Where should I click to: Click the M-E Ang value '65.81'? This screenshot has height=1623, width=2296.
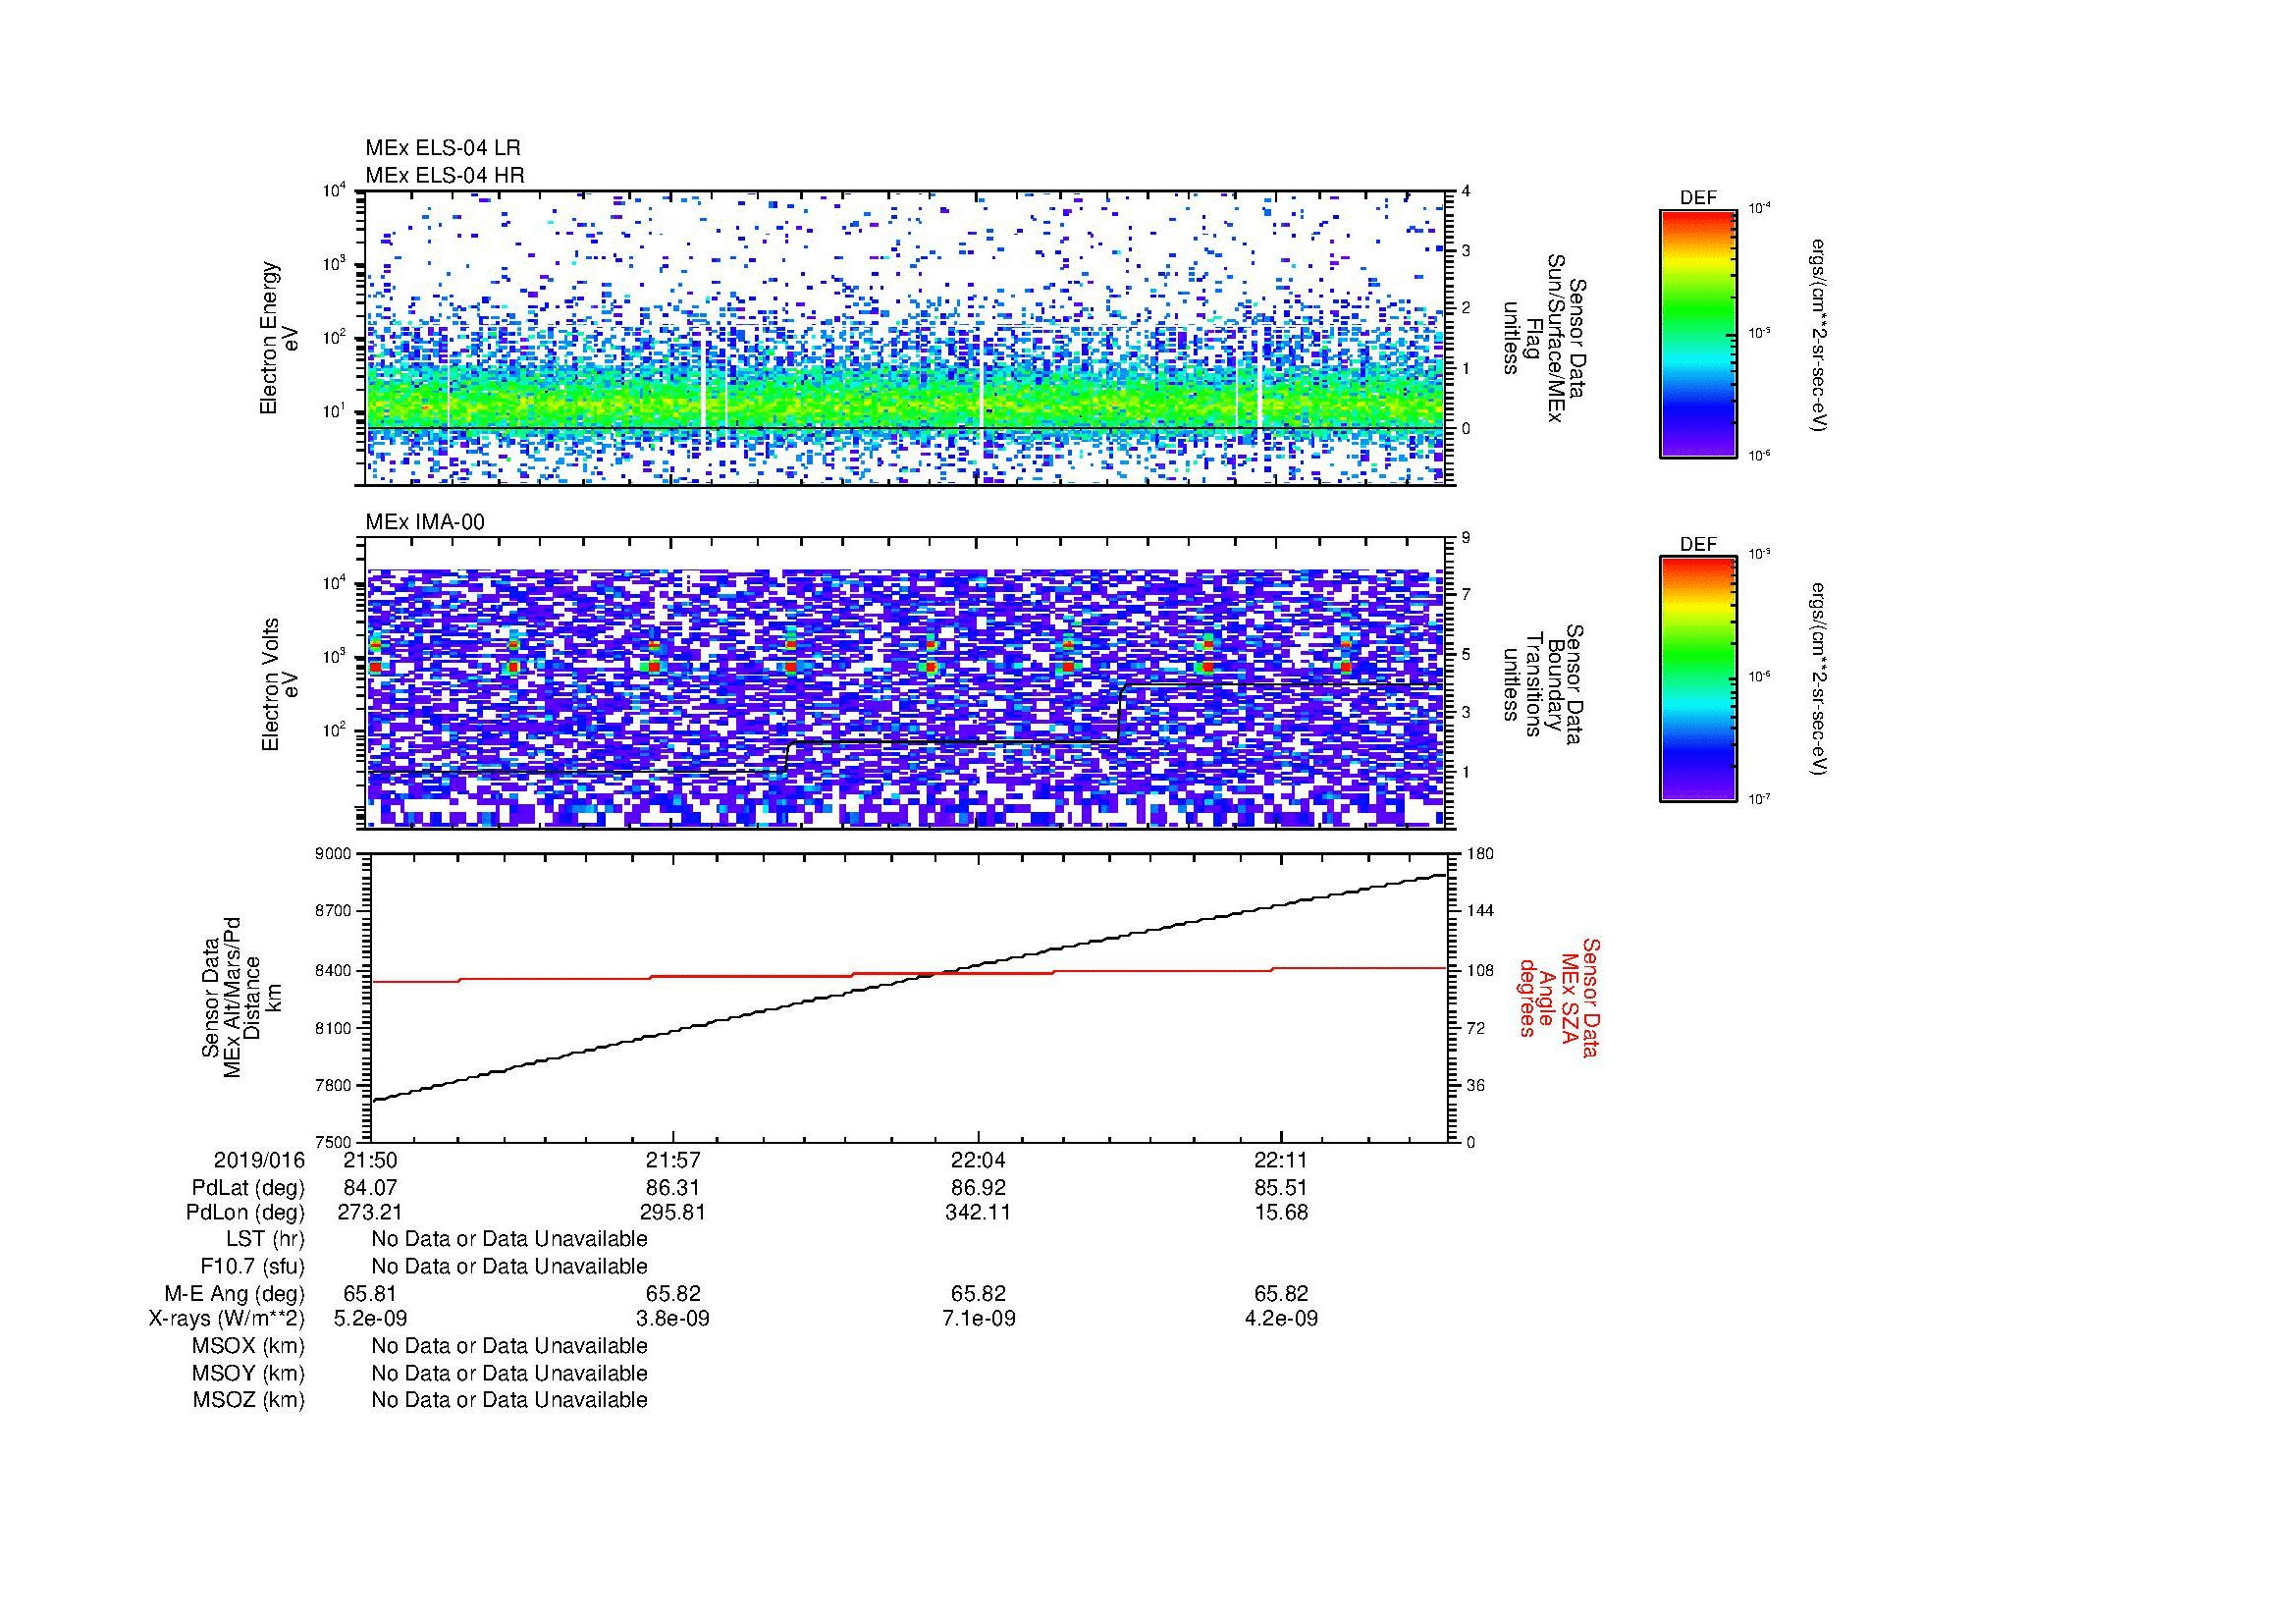(370, 1293)
